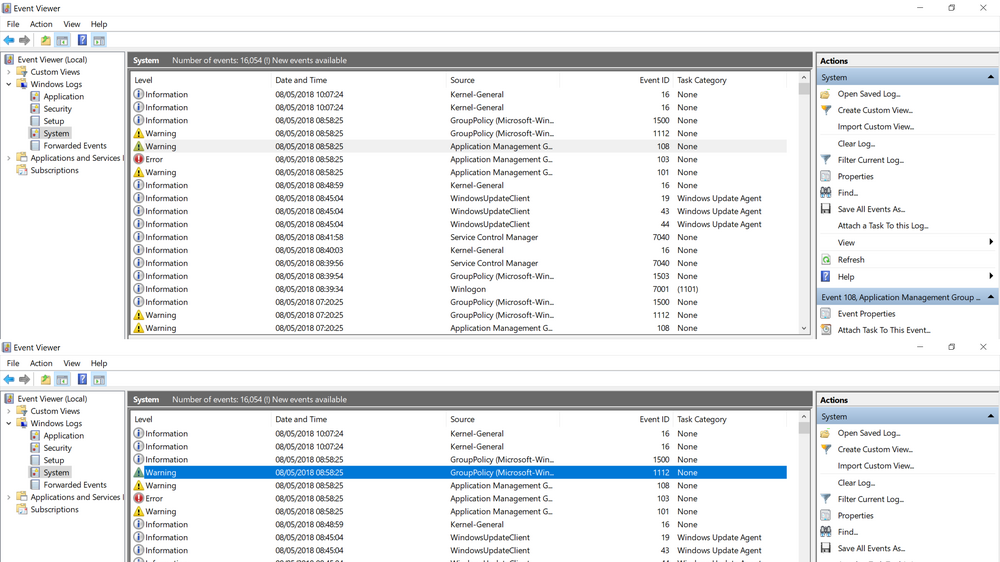Toggle console tree icon in upper window toolbar

tap(62, 40)
